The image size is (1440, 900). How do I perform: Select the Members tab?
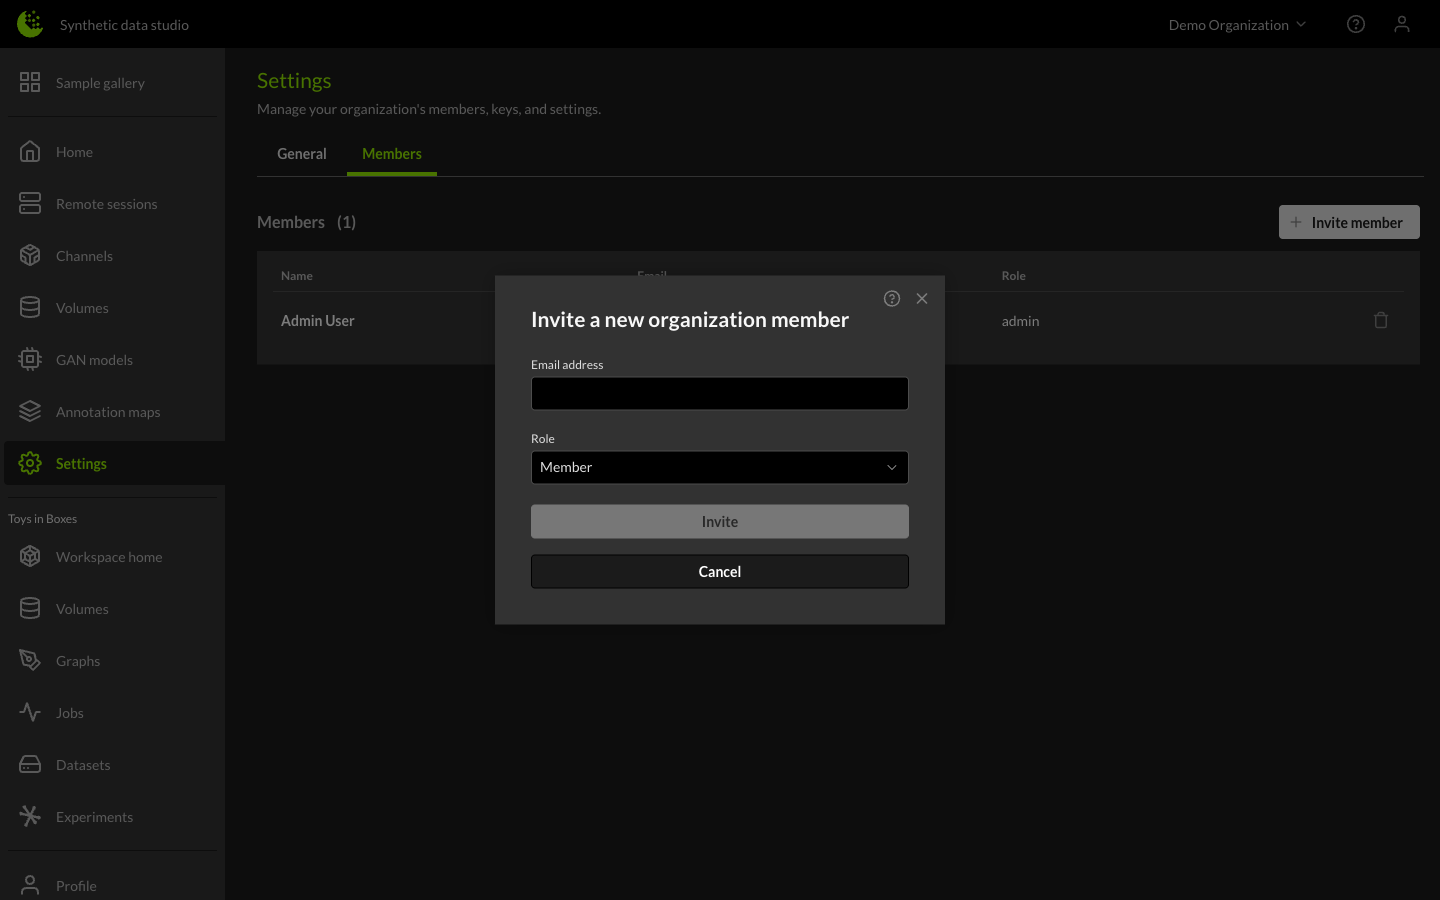coord(391,153)
